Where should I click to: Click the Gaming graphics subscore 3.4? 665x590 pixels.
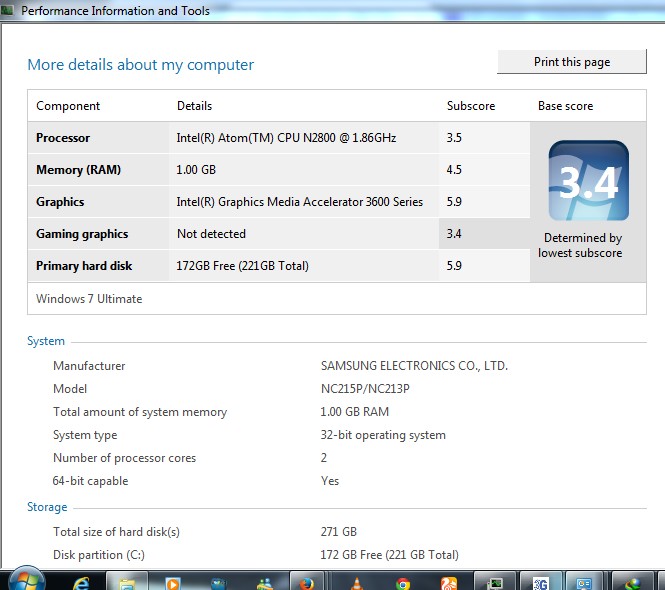tap(454, 234)
